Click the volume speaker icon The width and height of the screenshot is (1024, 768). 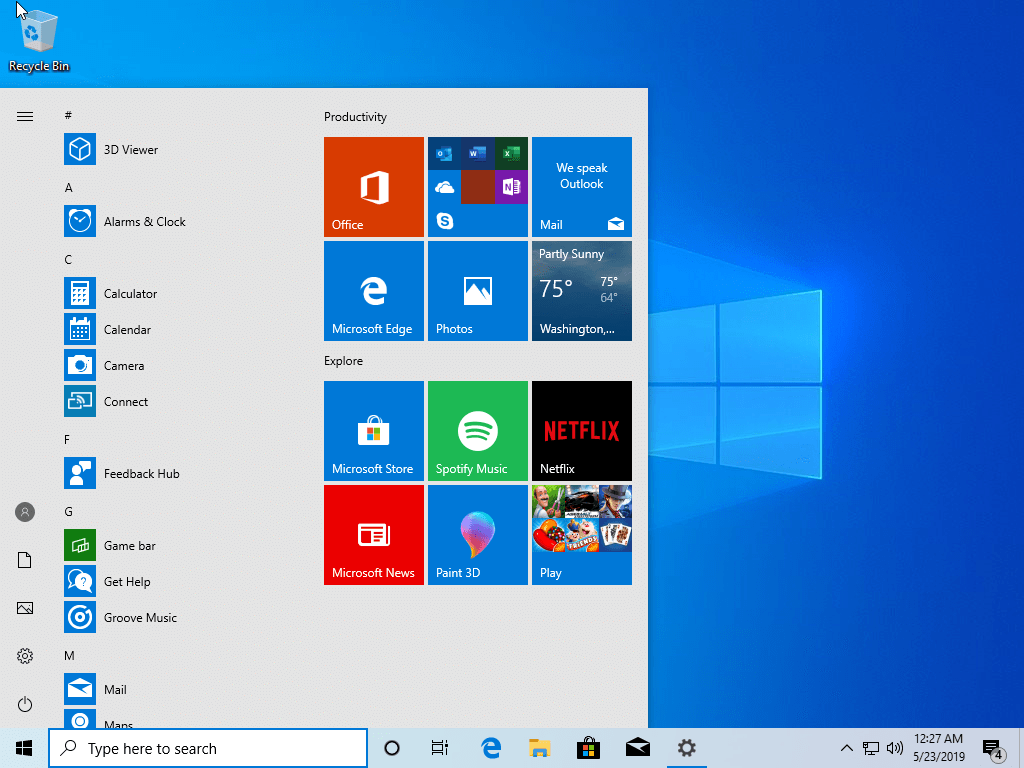(895, 748)
